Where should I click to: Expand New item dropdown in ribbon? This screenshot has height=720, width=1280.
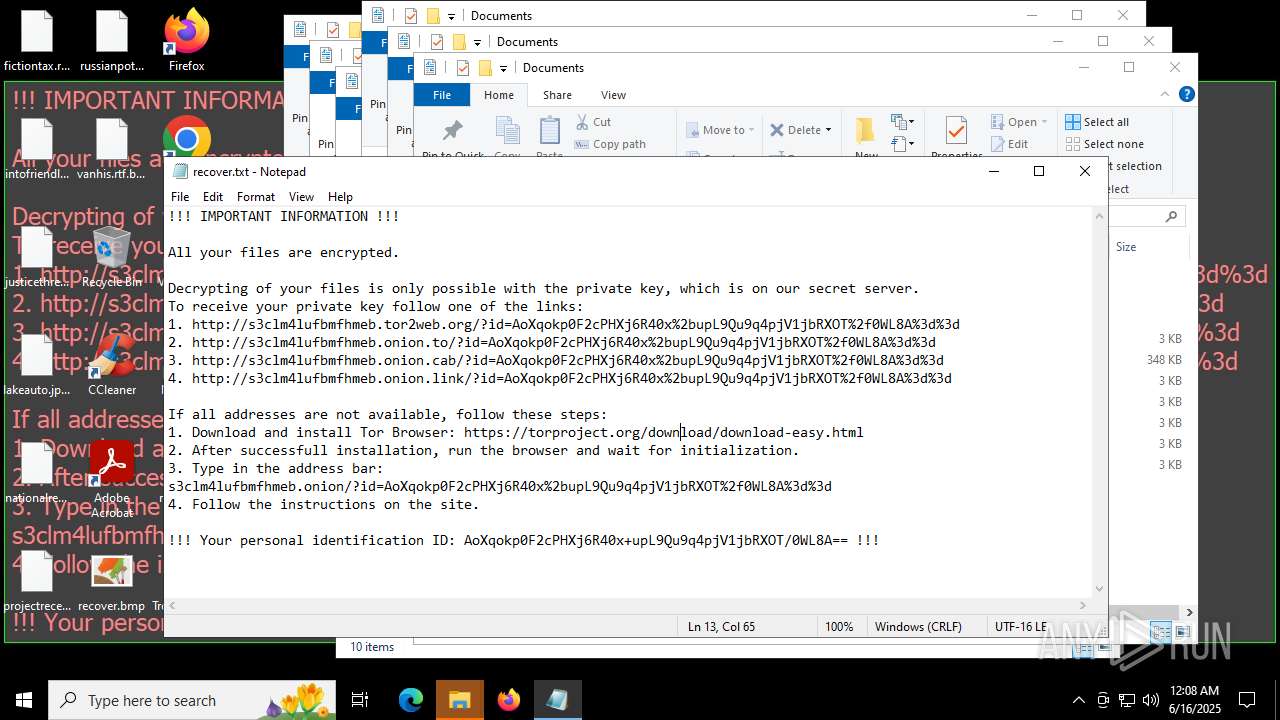click(902, 122)
